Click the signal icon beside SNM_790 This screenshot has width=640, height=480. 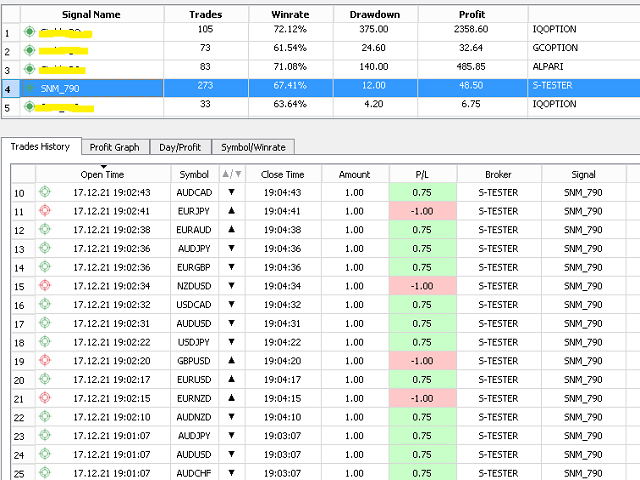(29, 88)
